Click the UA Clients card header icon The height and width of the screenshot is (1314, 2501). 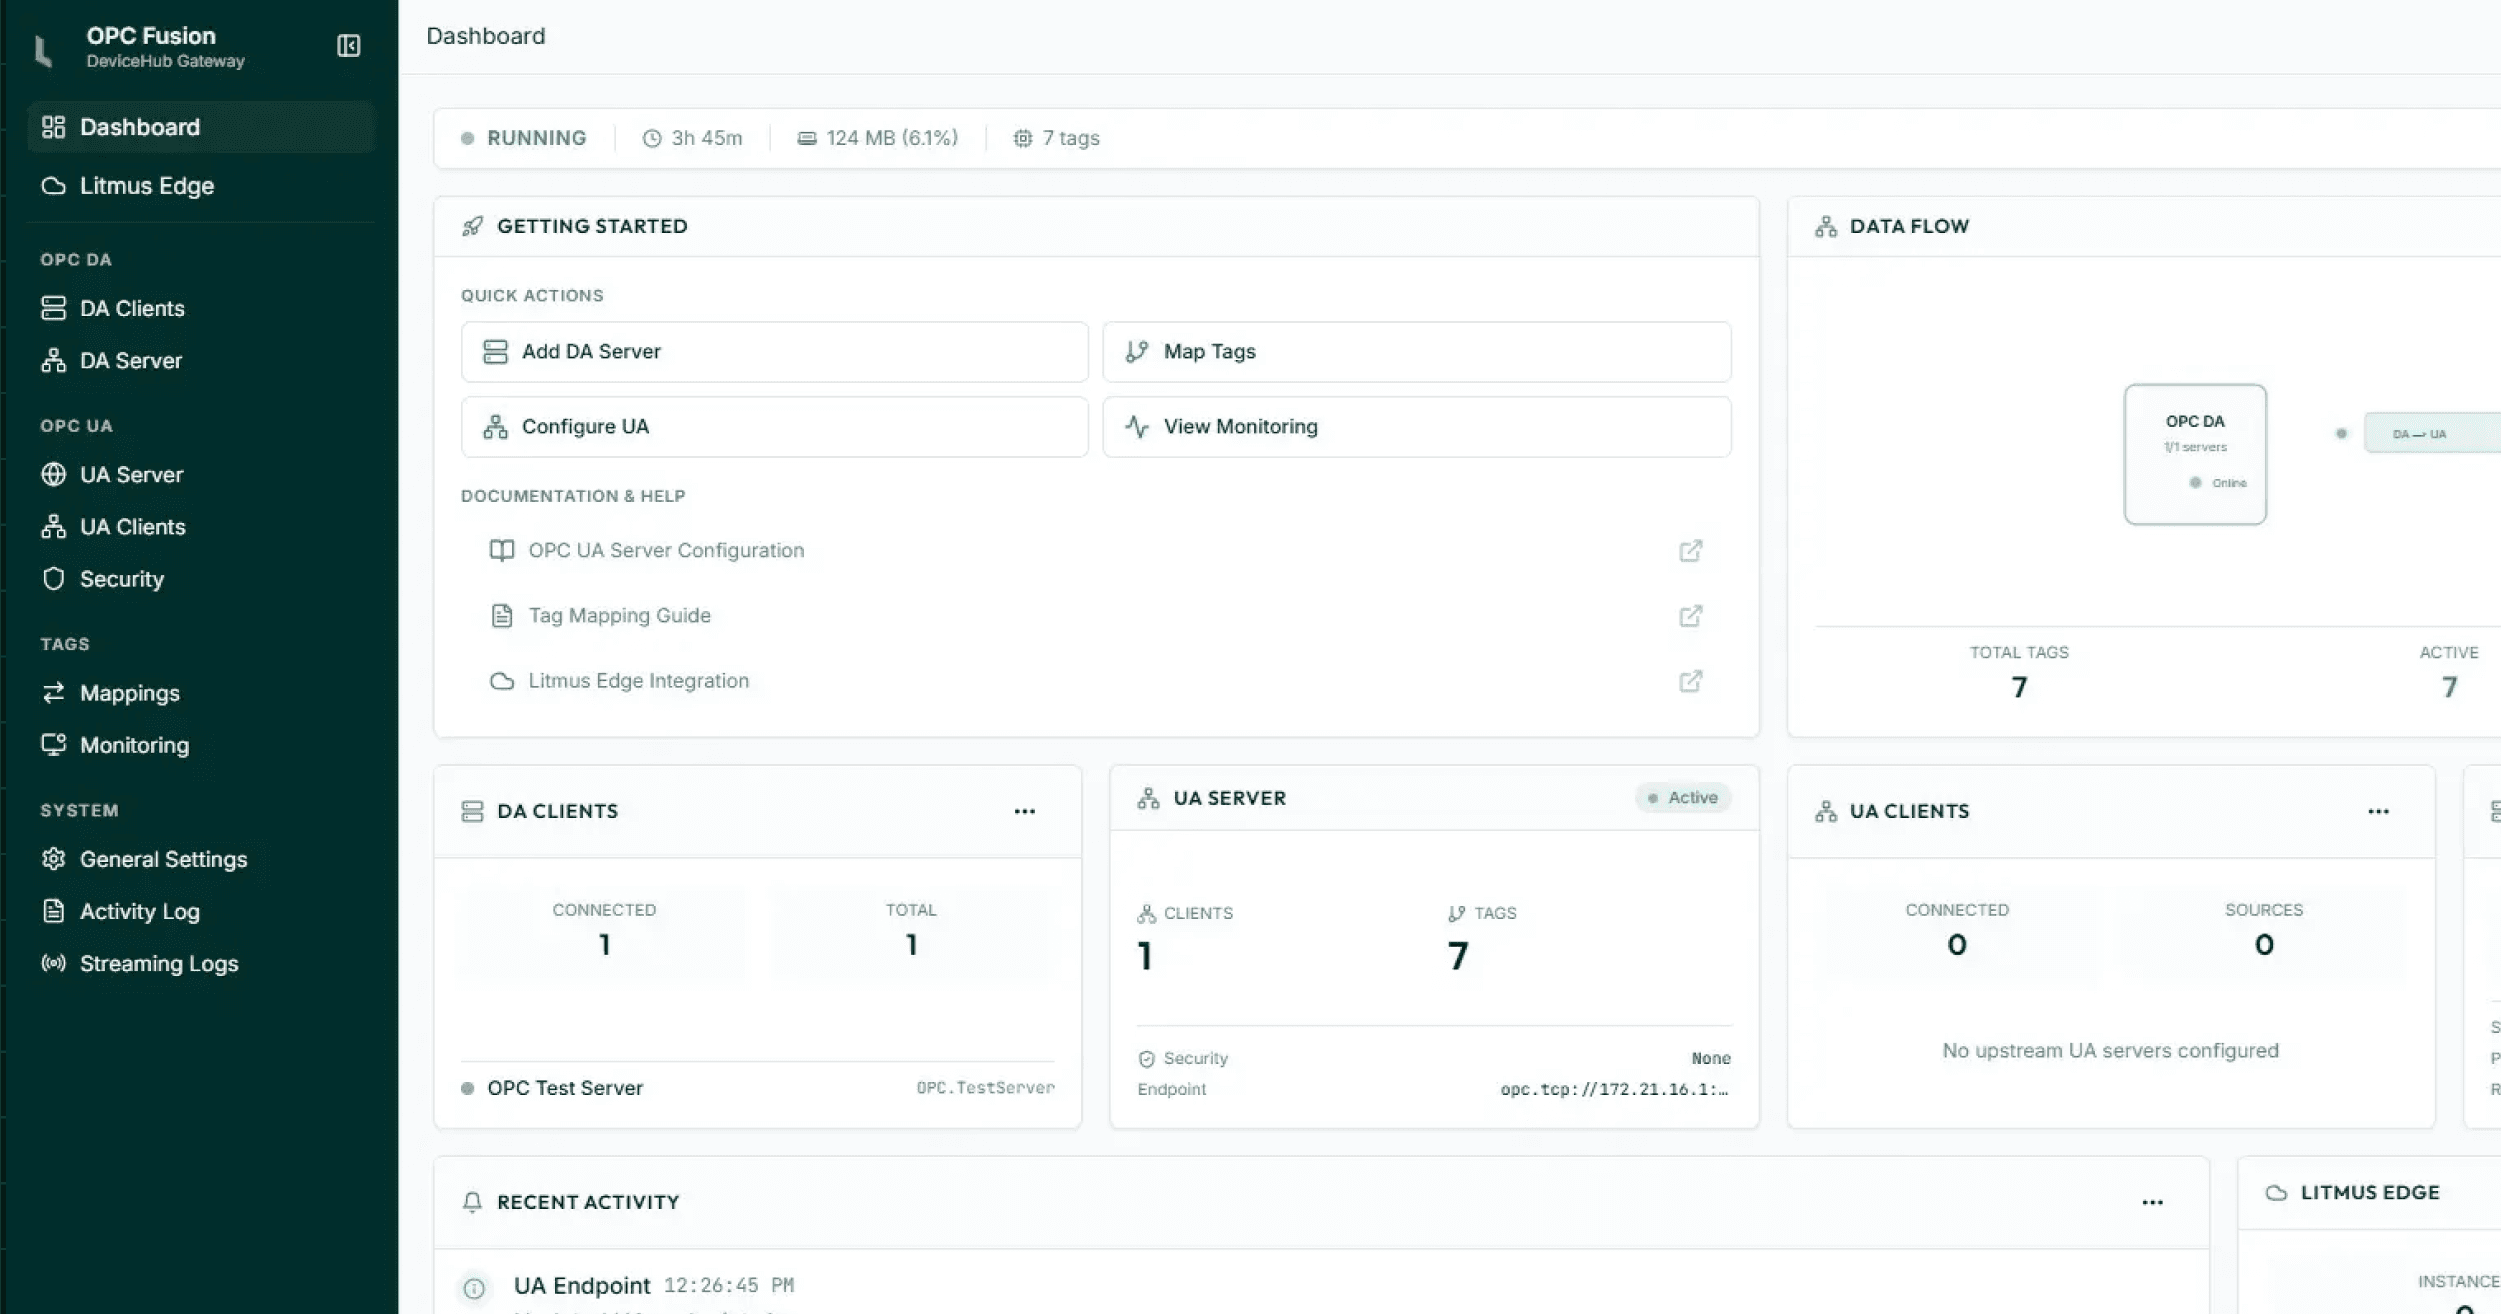pyautogui.click(x=1826, y=811)
